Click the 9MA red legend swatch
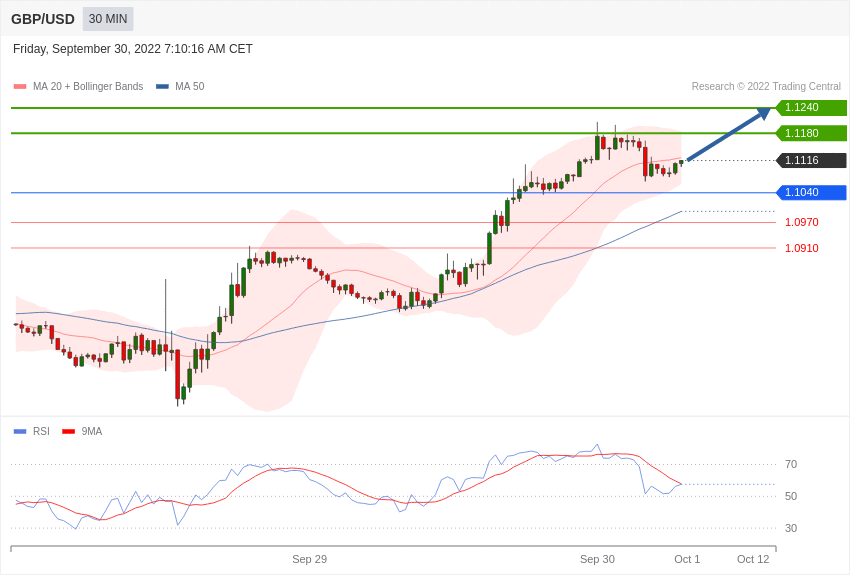This screenshot has height=576, width=850. [68, 432]
